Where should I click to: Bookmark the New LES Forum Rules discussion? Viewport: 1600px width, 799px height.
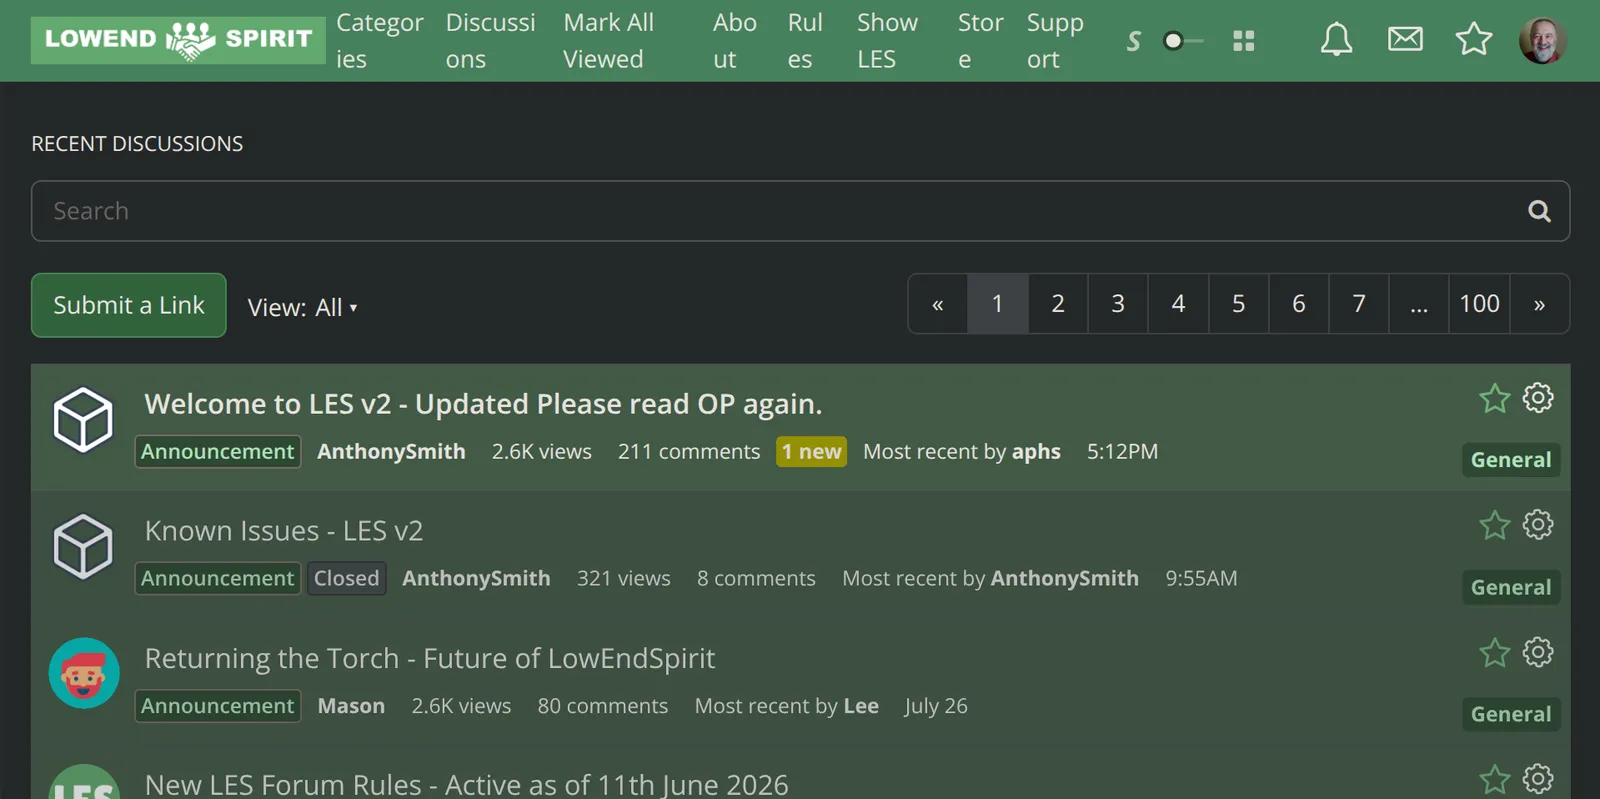[1494, 779]
